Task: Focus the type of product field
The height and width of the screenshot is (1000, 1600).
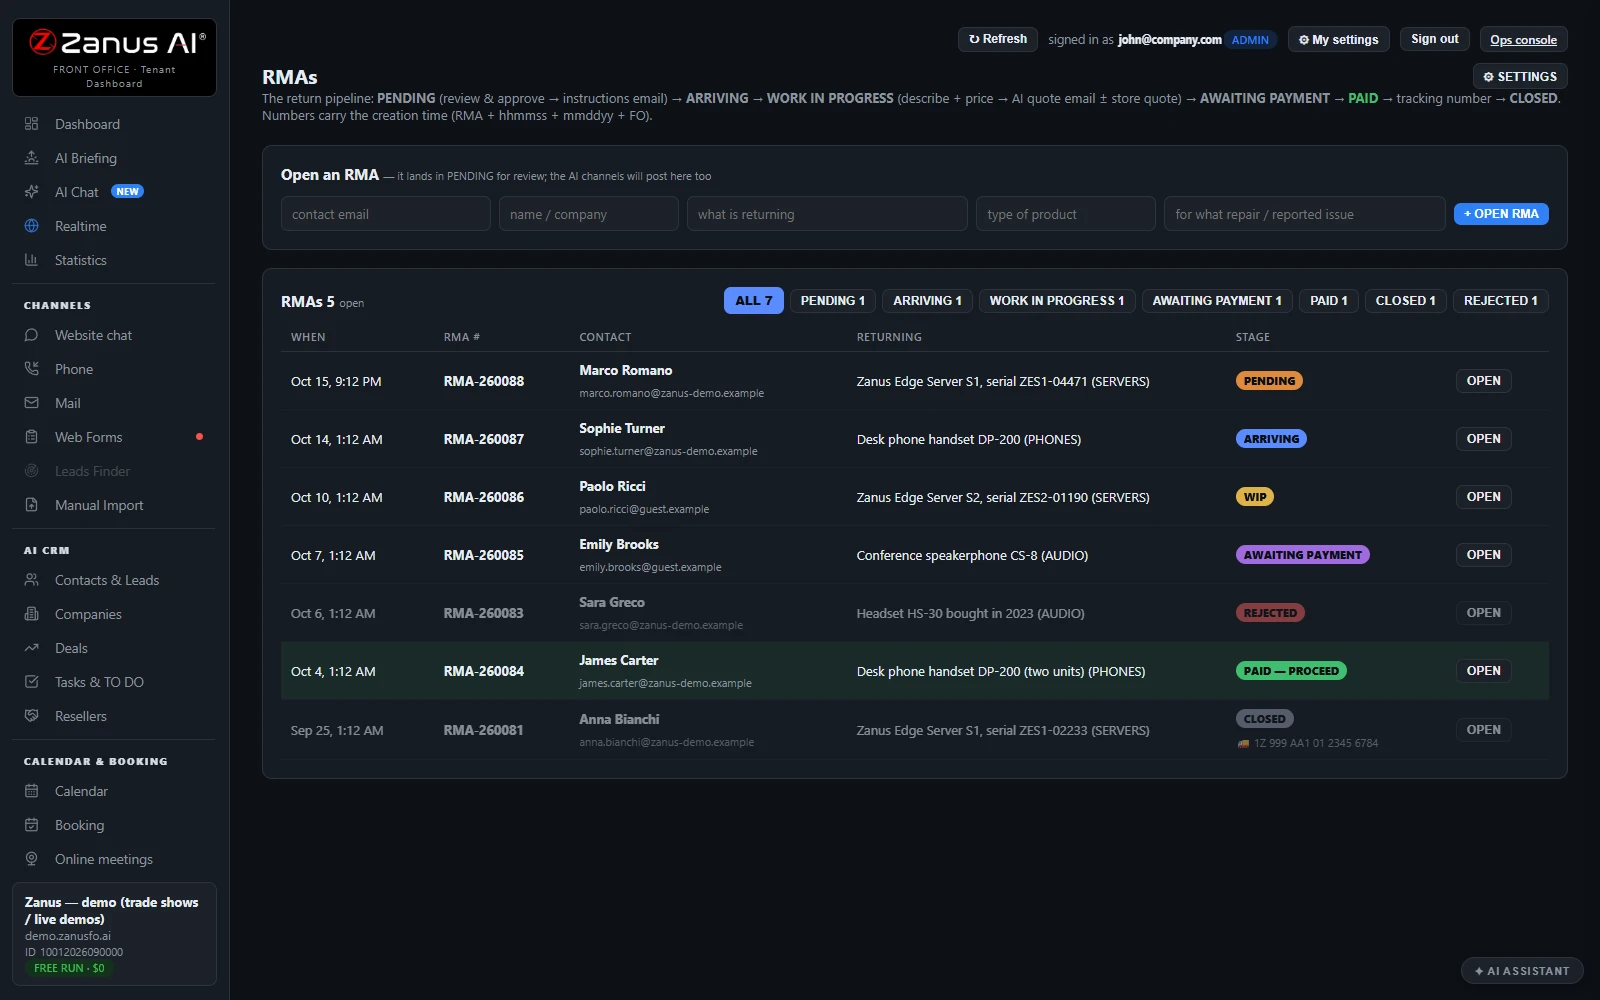Action: click(1066, 214)
